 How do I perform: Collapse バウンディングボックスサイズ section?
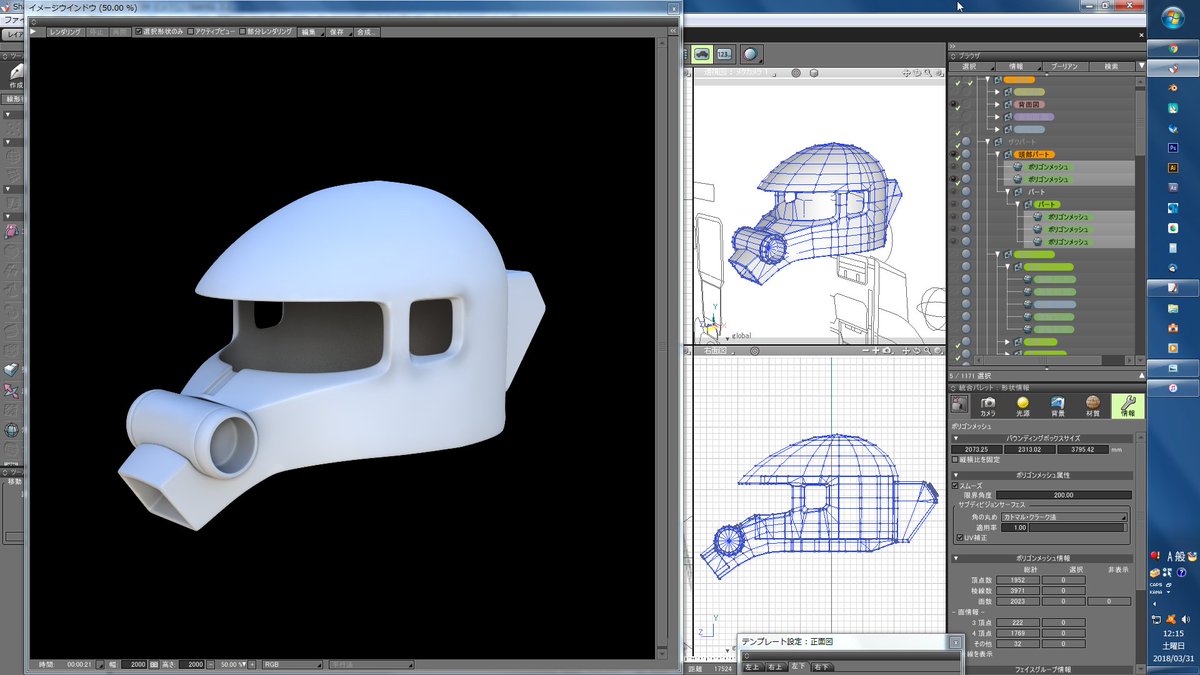[x=956, y=438]
